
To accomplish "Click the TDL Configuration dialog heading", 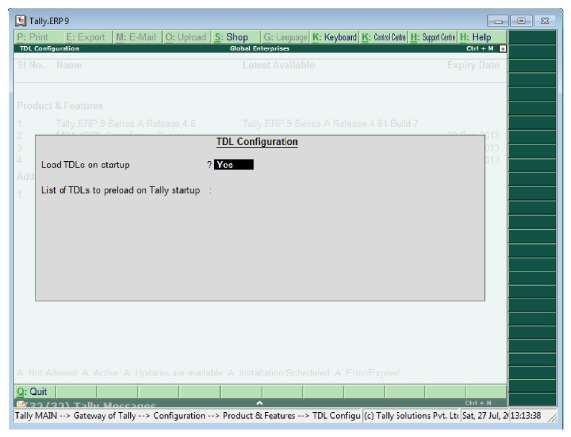I will [257, 142].
